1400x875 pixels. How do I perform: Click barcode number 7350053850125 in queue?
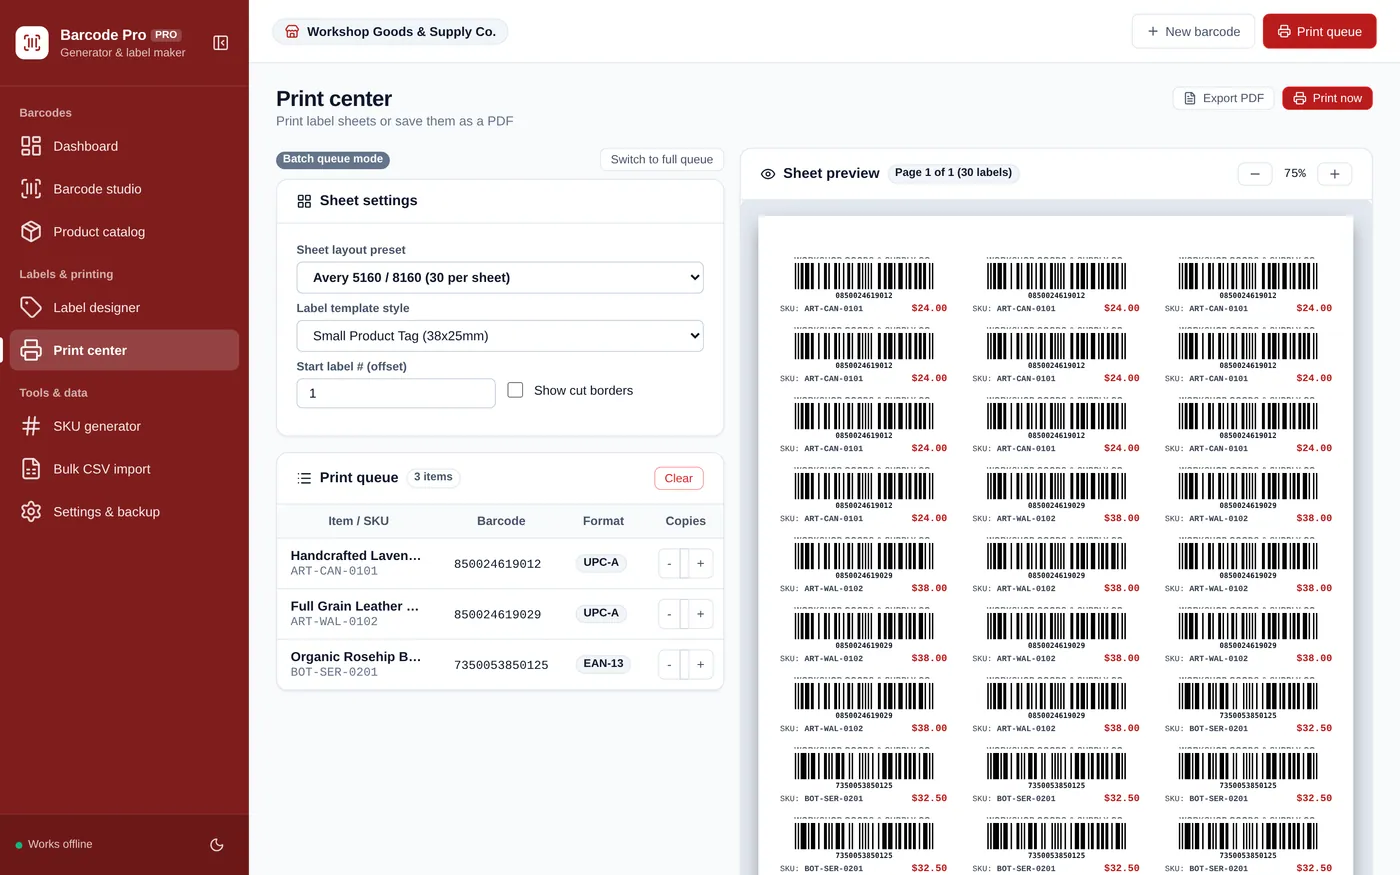[x=501, y=665]
